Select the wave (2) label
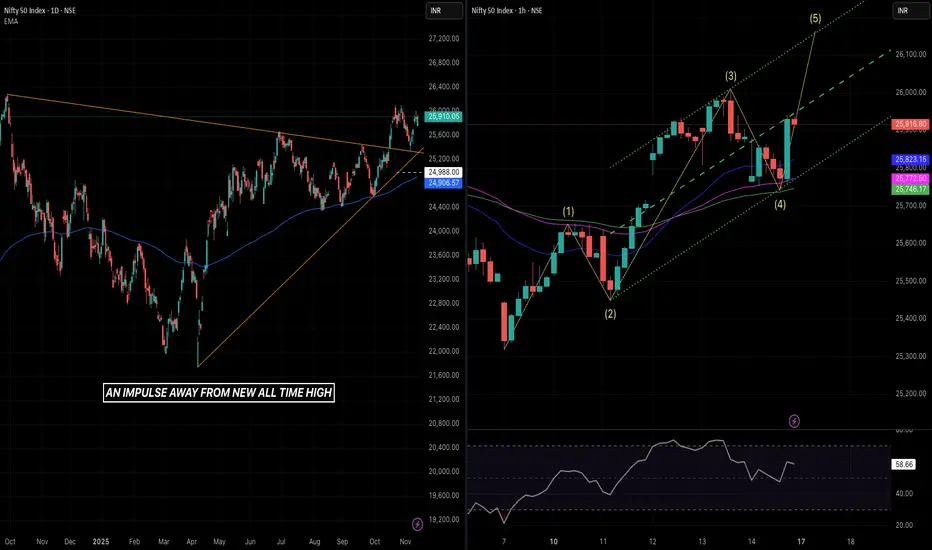The height and width of the screenshot is (550, 932). tap(610, 314)
